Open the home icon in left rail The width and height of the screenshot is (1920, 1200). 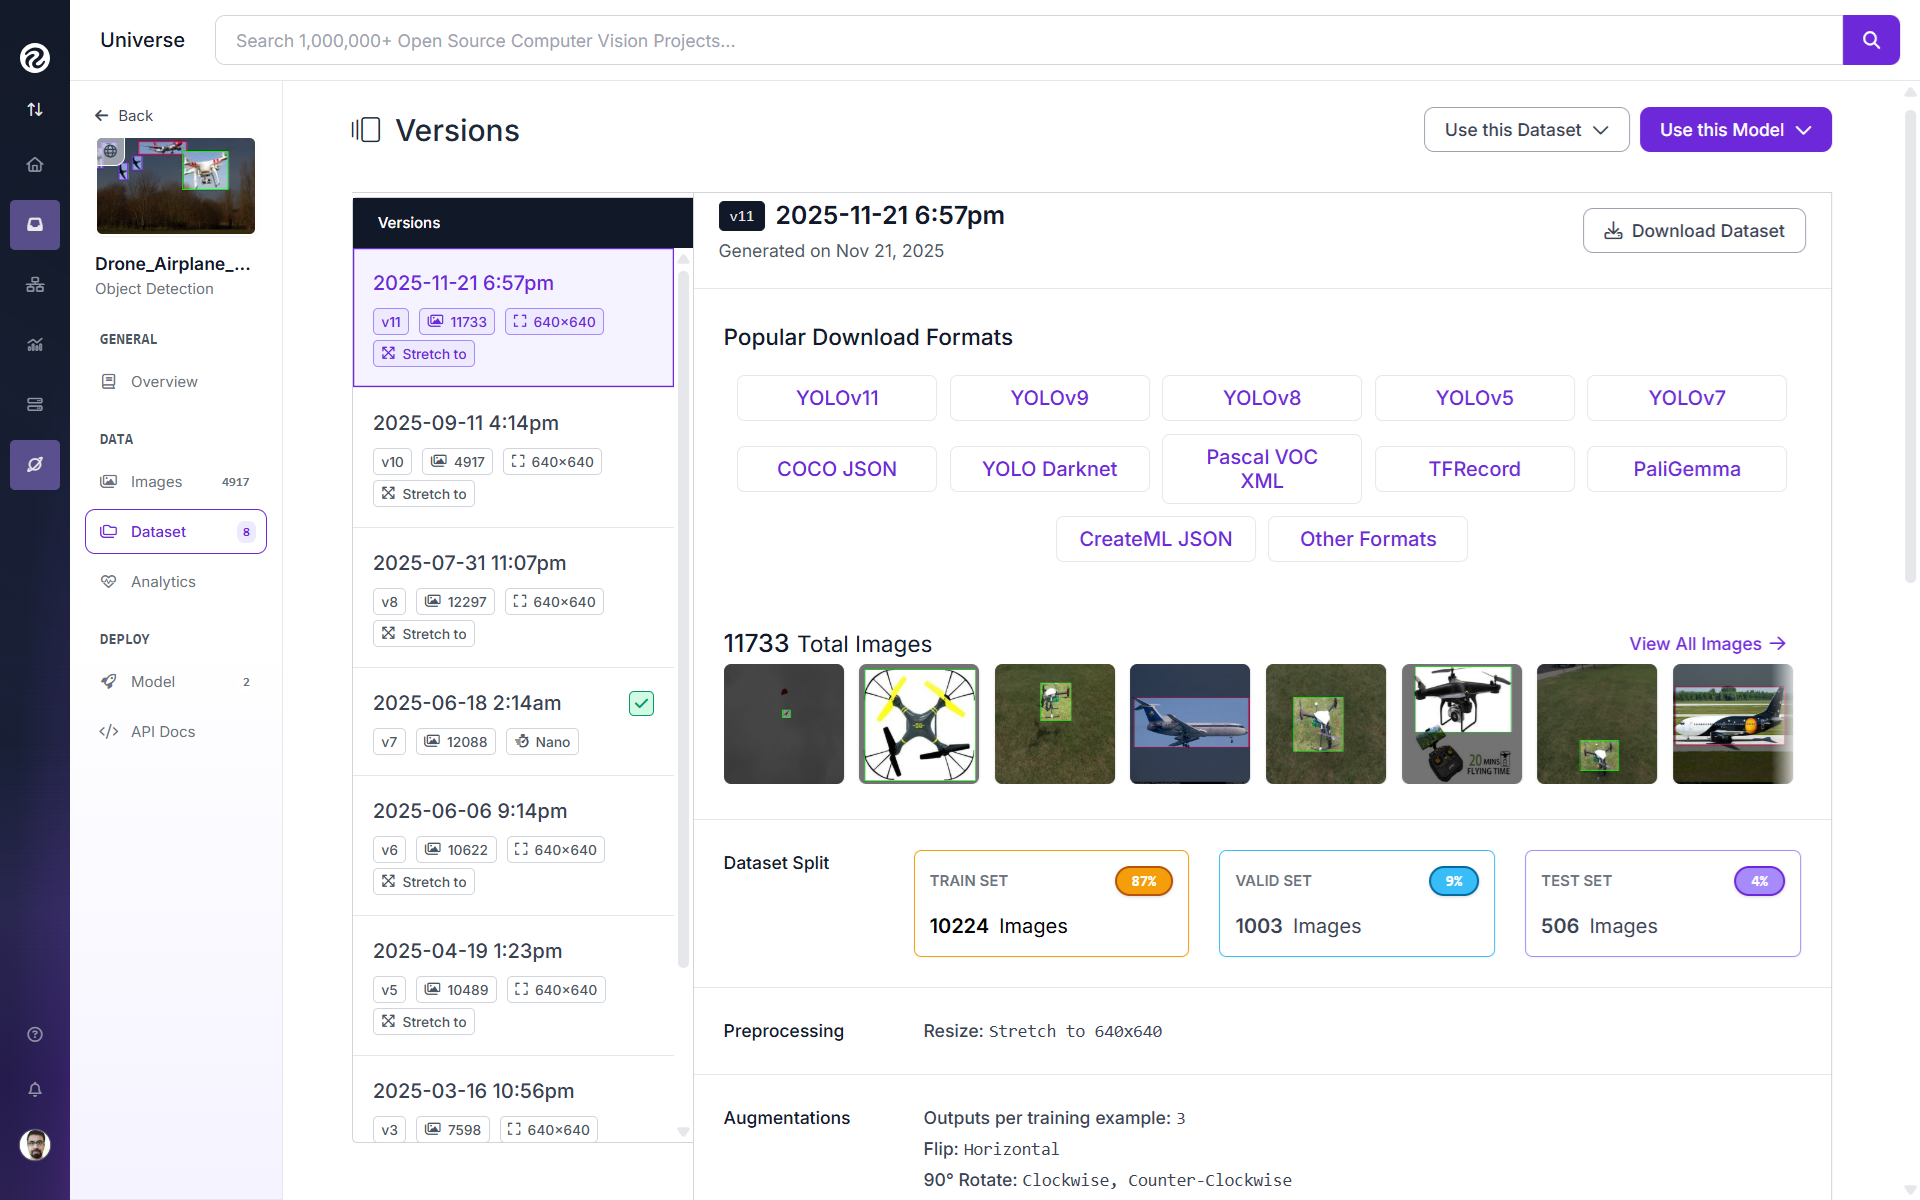pyautogui.click(x=35, y=164)
